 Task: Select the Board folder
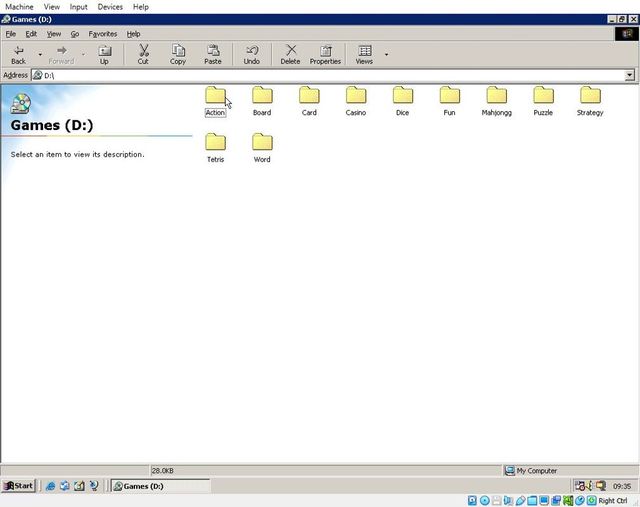(x=262, y=101)
